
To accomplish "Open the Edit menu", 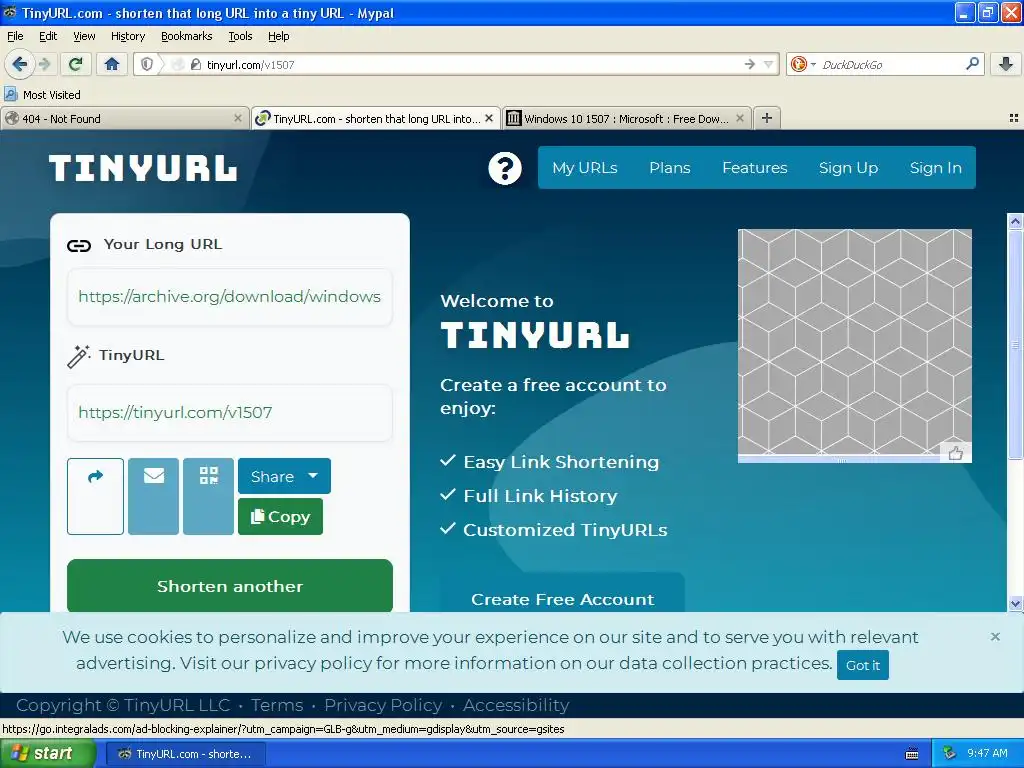I will point(48,36).
